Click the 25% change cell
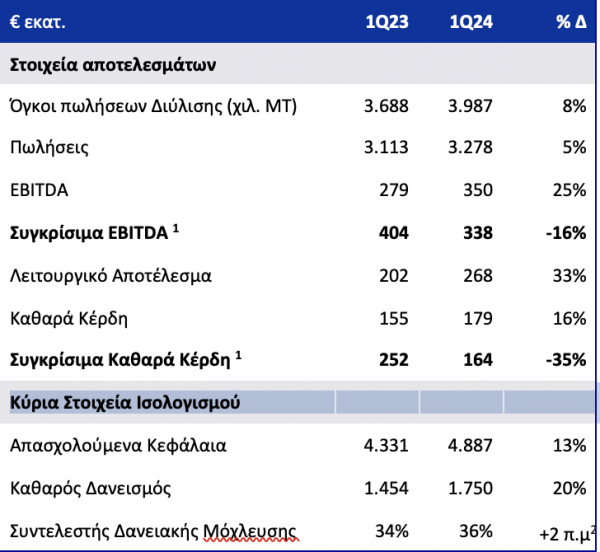This screenshot has width=600, height=552. pyautogui.click(x=570, y=190)
